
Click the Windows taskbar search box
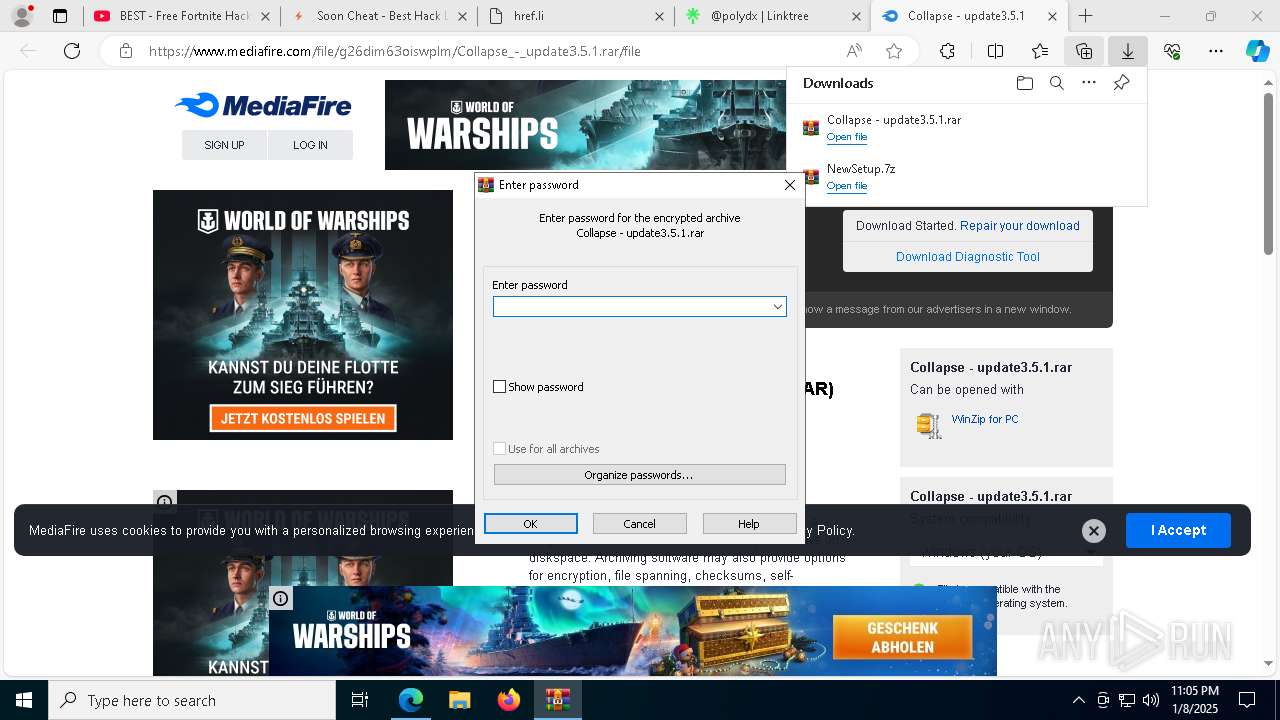click(x=192, y=700)
